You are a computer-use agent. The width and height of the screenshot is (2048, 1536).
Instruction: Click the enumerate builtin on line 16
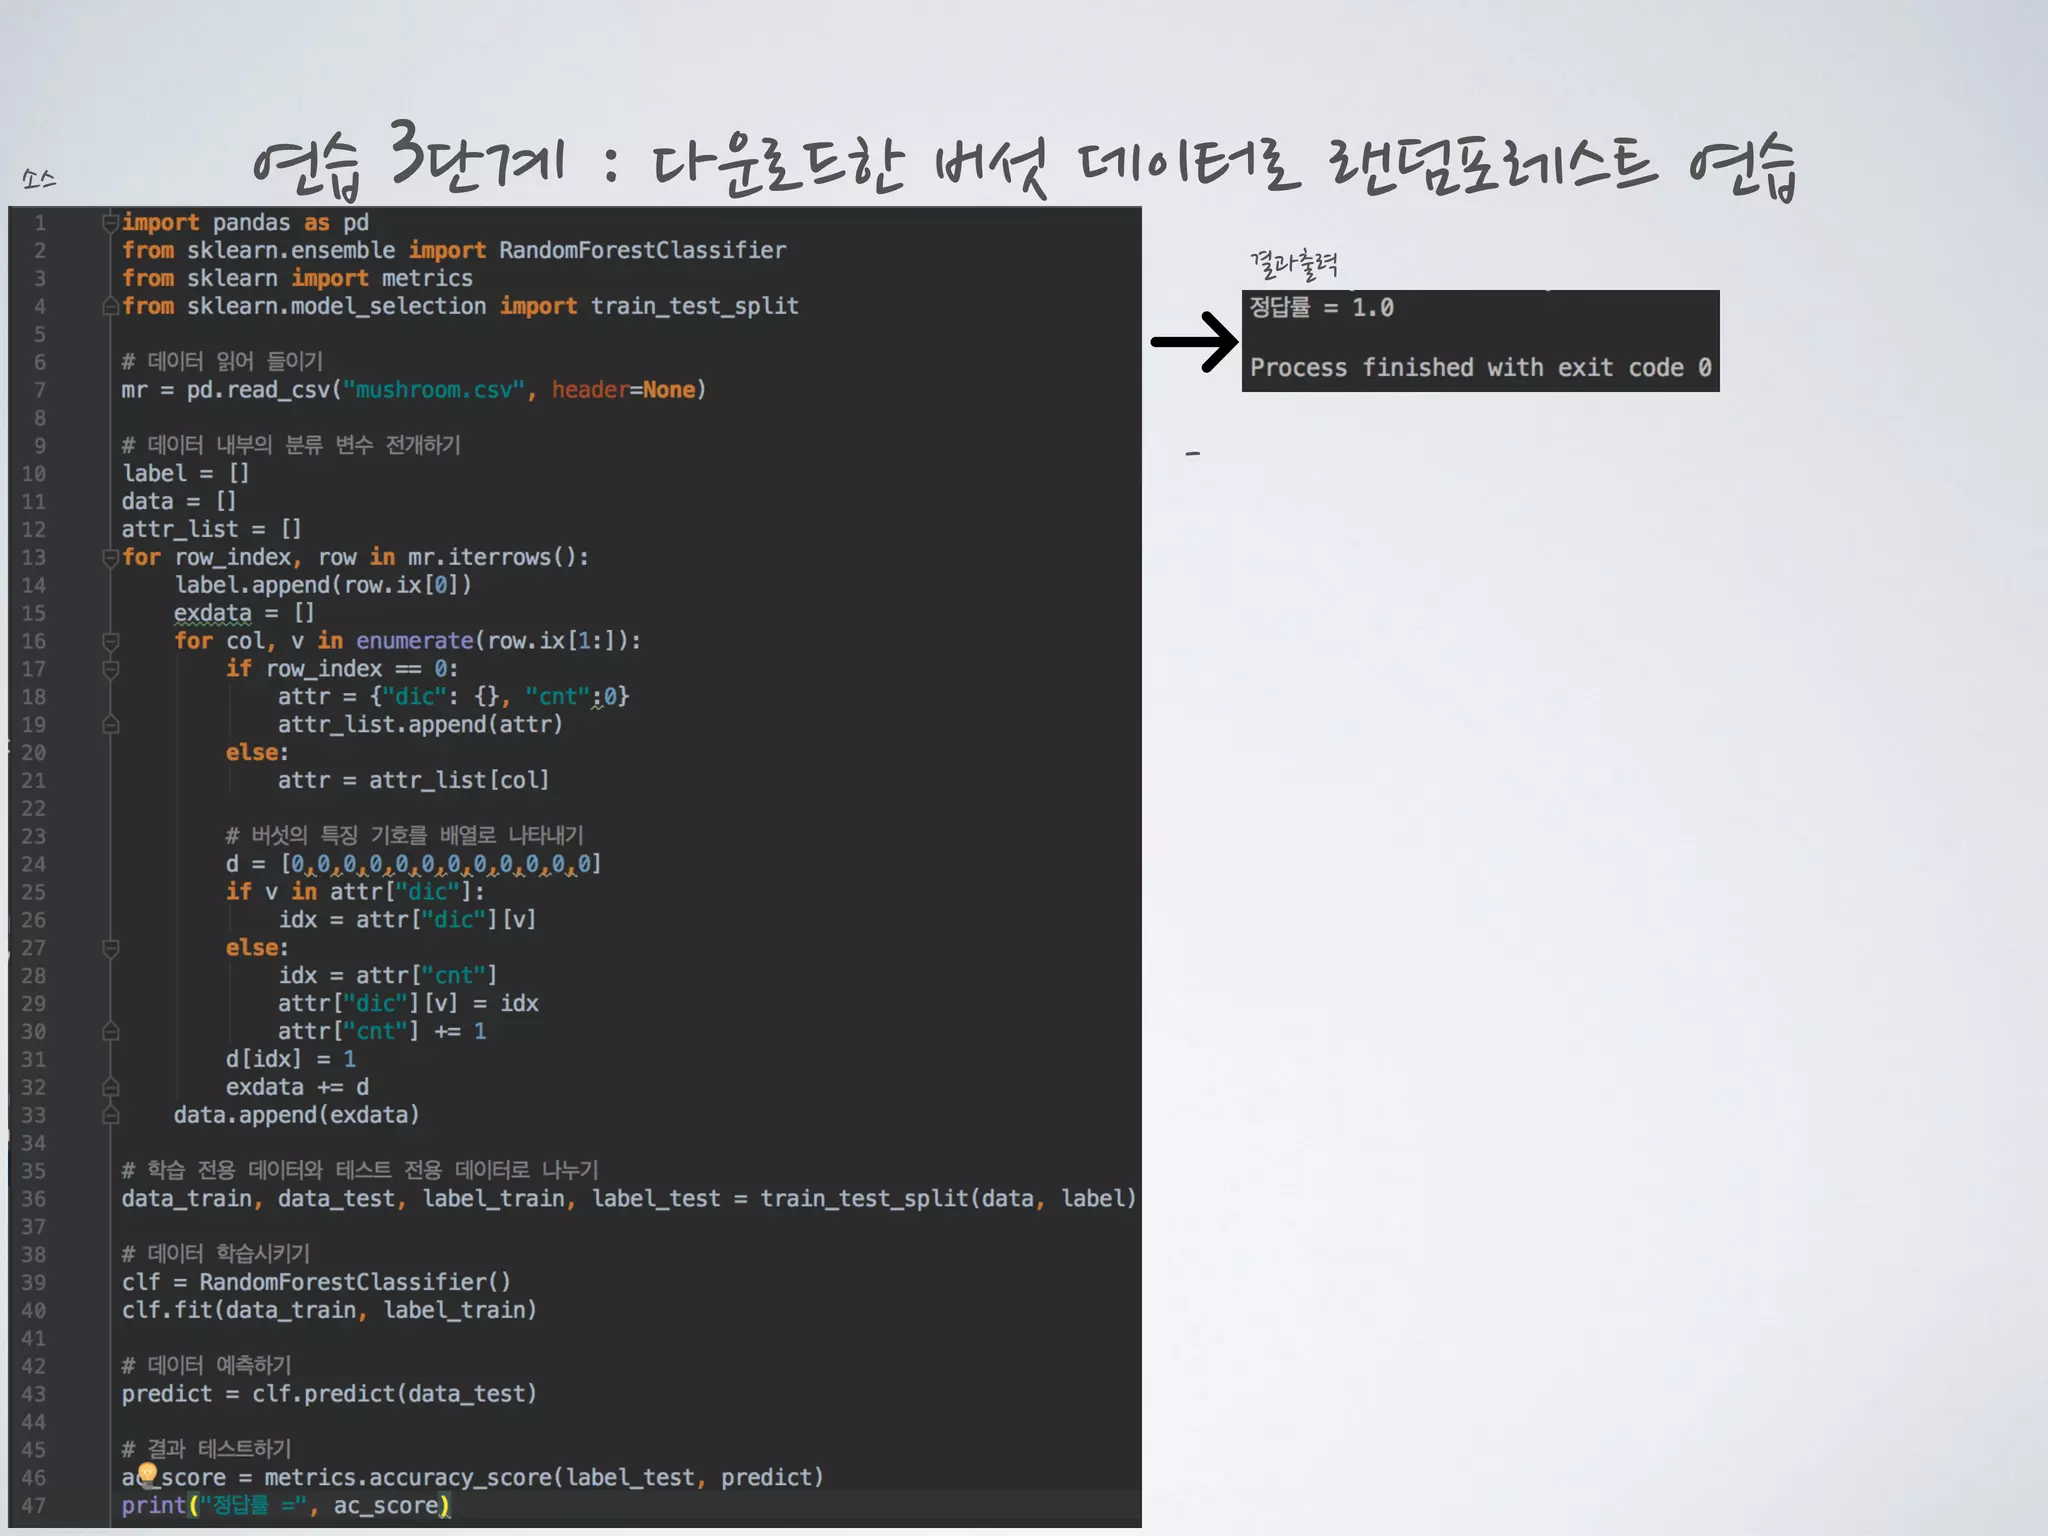[414, 641]
